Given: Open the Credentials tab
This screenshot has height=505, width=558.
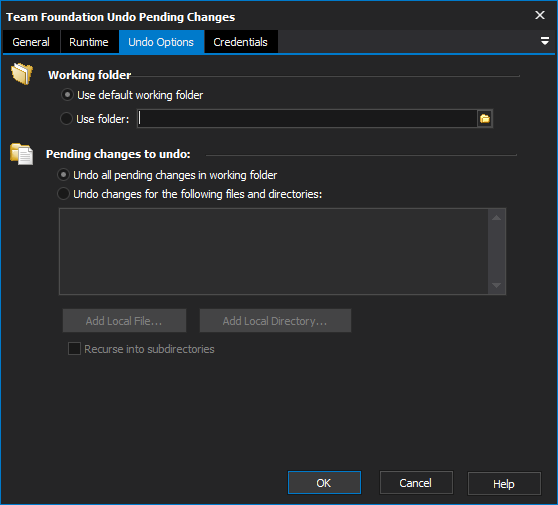Looking at the screenshot, I should tap(241, 42).
